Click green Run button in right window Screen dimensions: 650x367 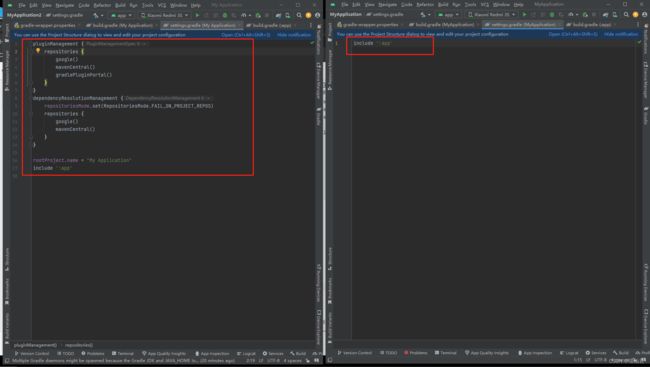(x=524, y=15)
